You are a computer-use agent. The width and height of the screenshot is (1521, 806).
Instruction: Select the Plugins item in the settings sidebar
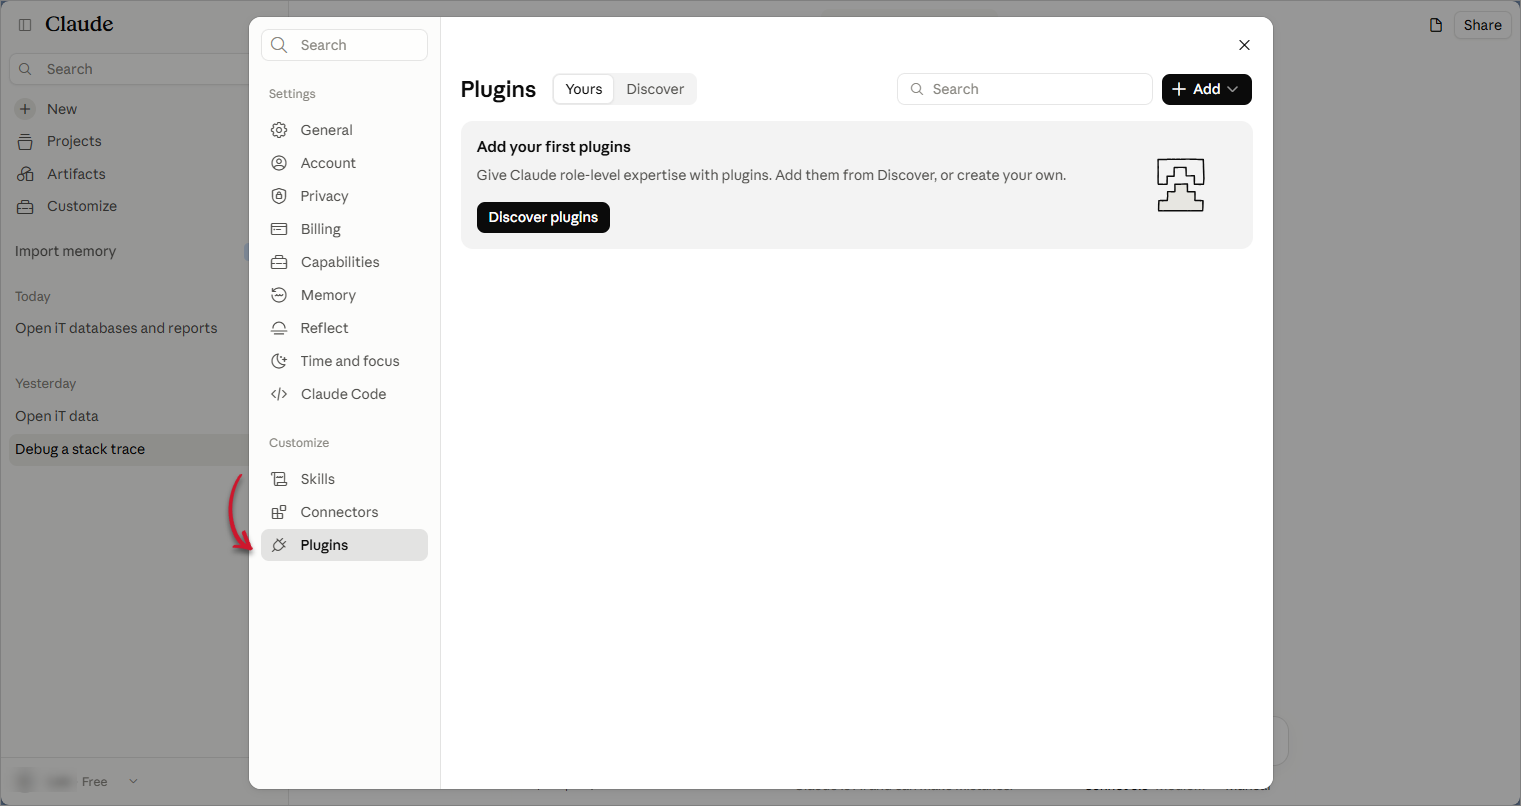[x=344, y=545]
